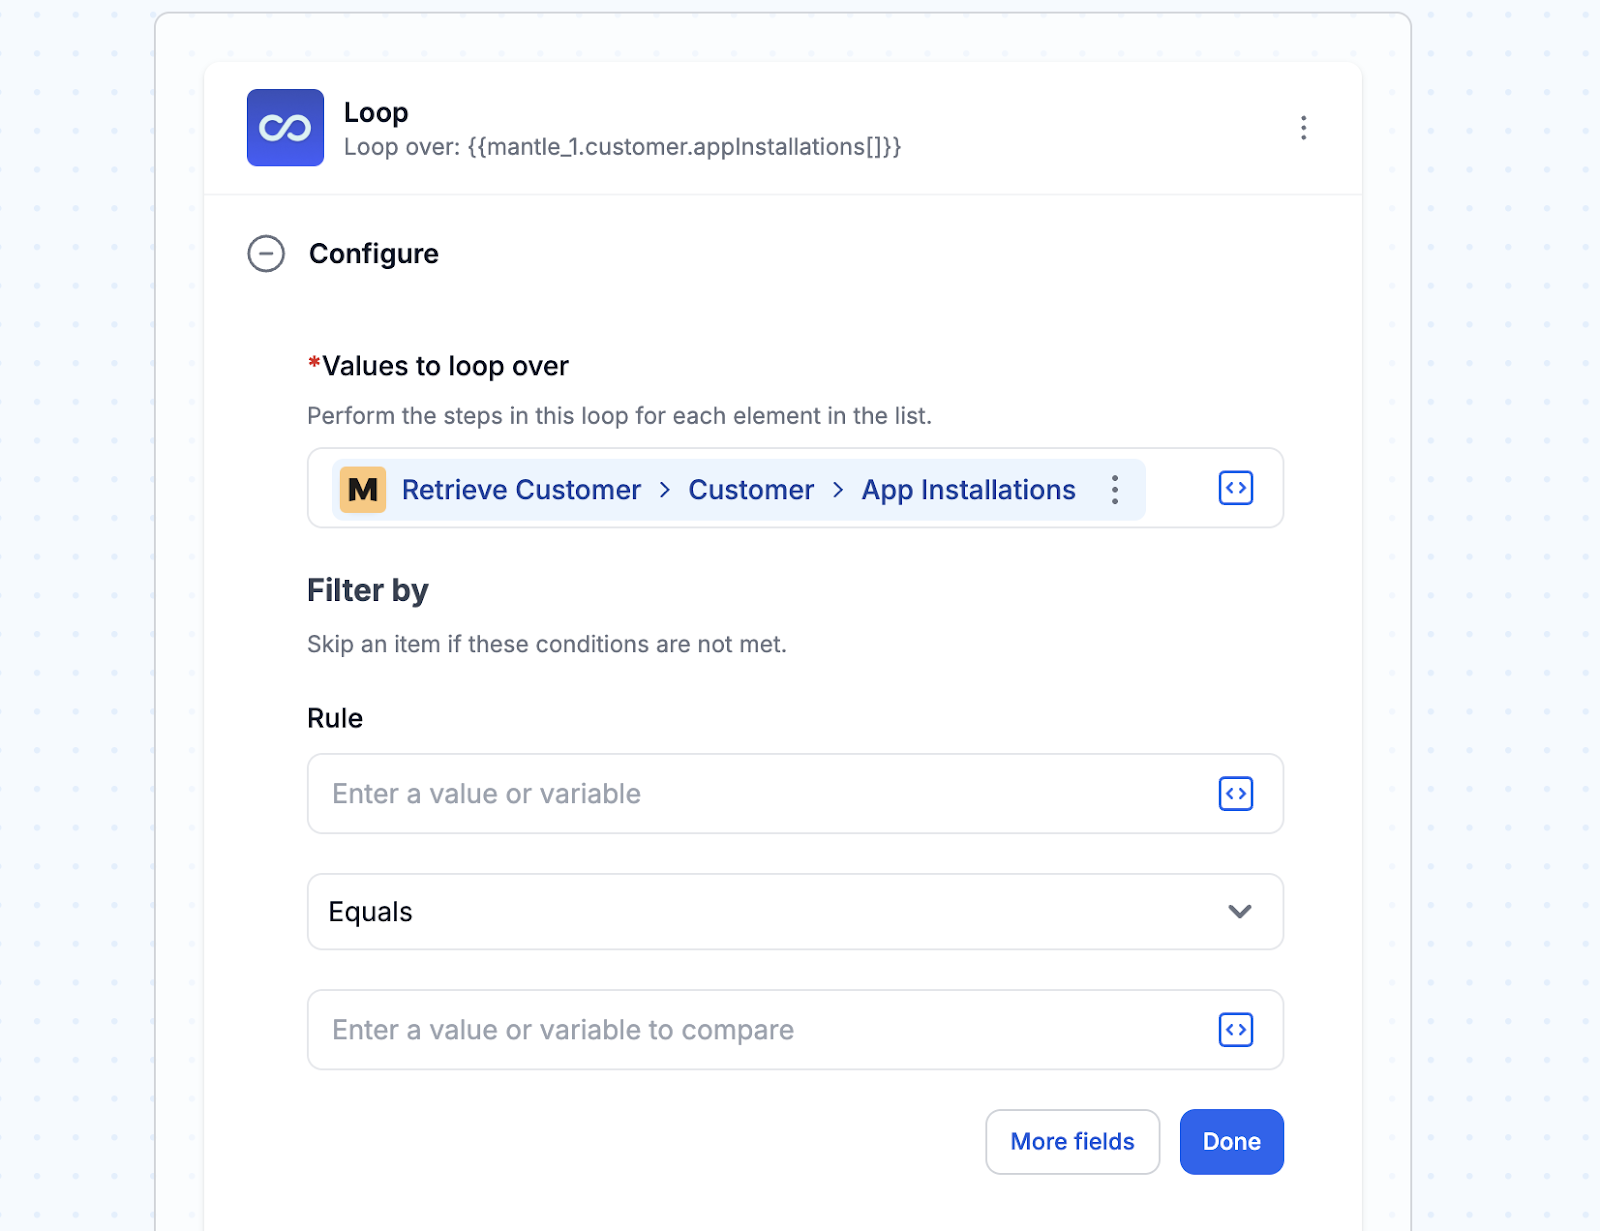Select App Installations in variable path
The height and width of the screenshot is (1231, 1600).
click(x=968, y=490)
